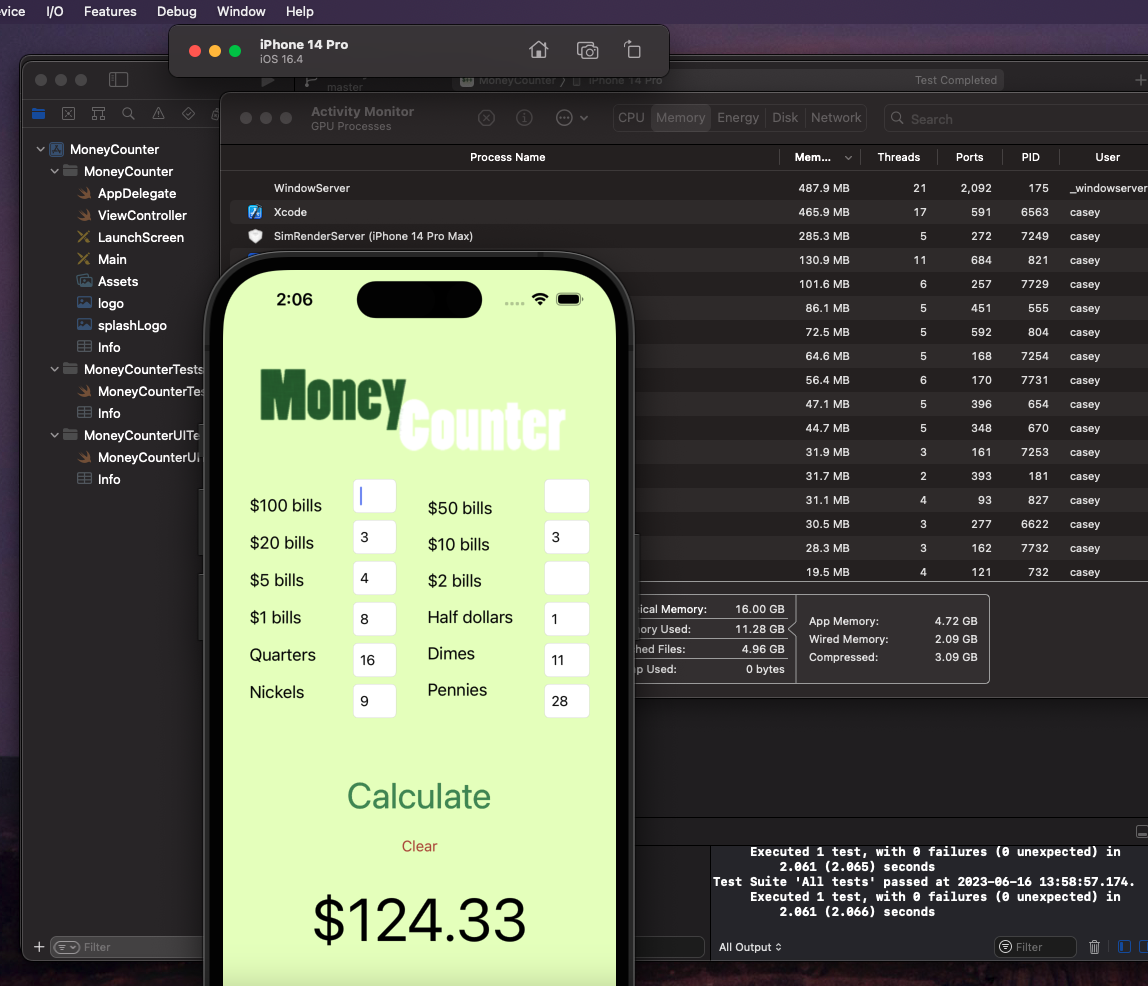This screenshot has height=986, width=1148.
Task: Click the Simulator Home button icon
Action: [x=538, y=50]
